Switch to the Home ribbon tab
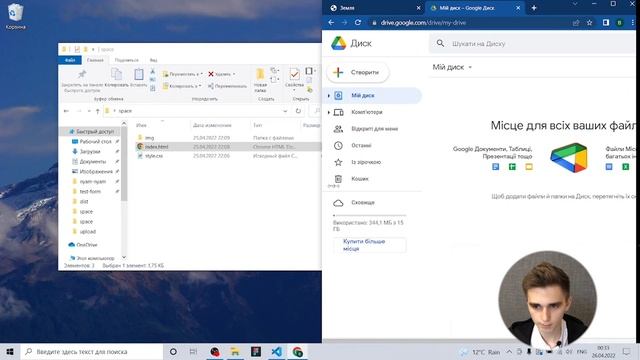 [x=95, y=60]
